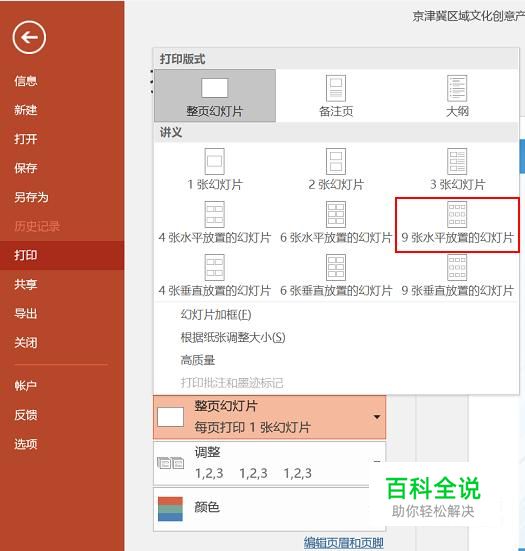Viewport: 525px width, 551px height.
Task: Pick 9 张垂直放置的幻灯片 handout
Action: [457, 276]
